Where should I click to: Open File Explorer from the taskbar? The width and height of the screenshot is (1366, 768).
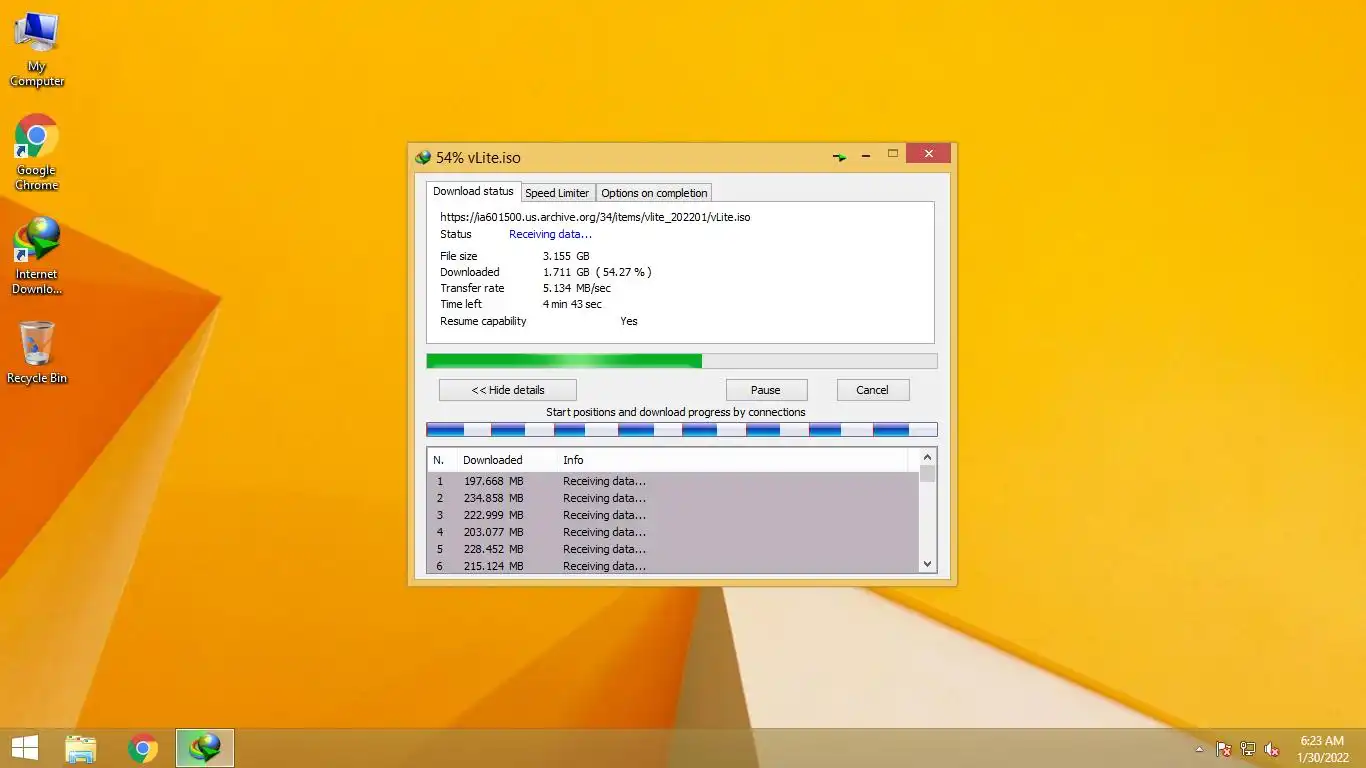tap(81, 748)
